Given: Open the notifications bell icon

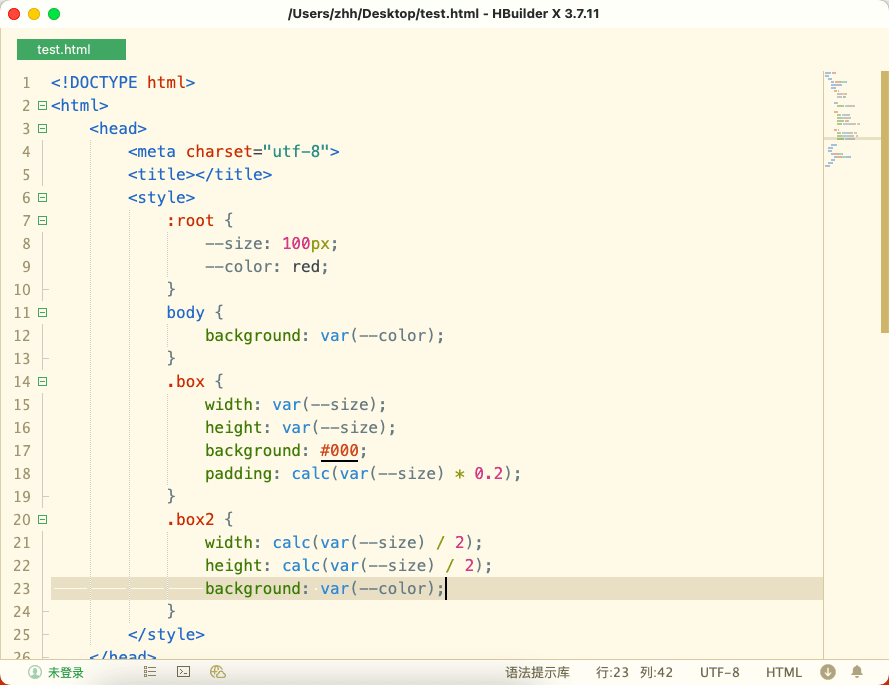Looking at the screenshot, I should pos(857,672).
